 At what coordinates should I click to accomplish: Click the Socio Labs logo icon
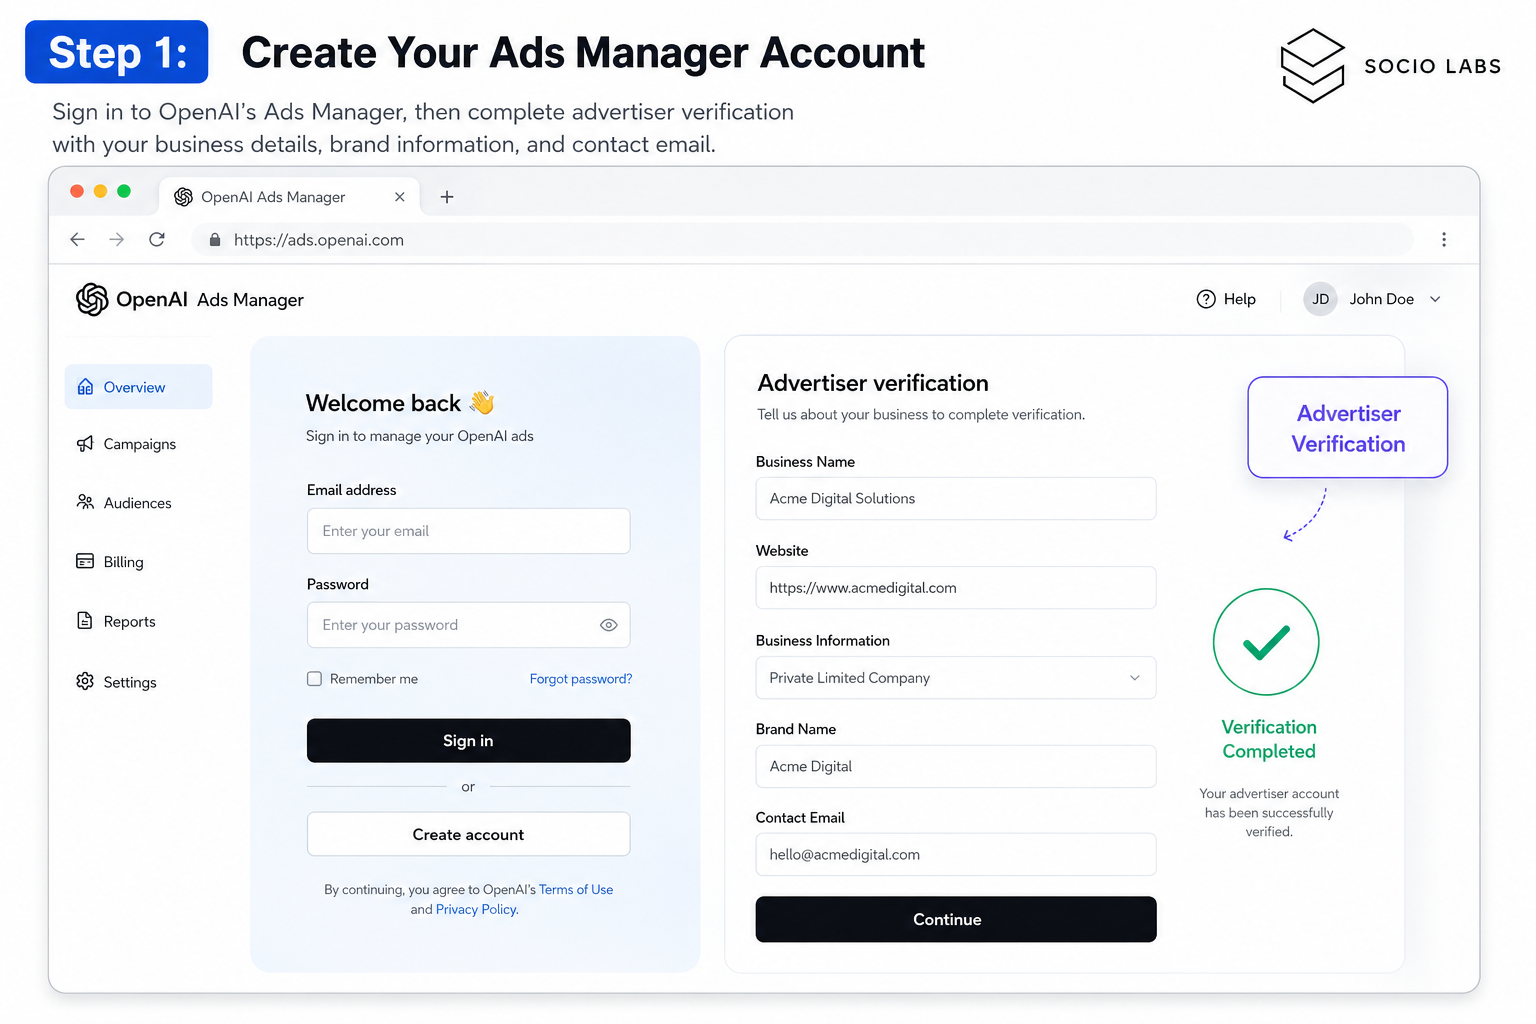[1313, 66]
